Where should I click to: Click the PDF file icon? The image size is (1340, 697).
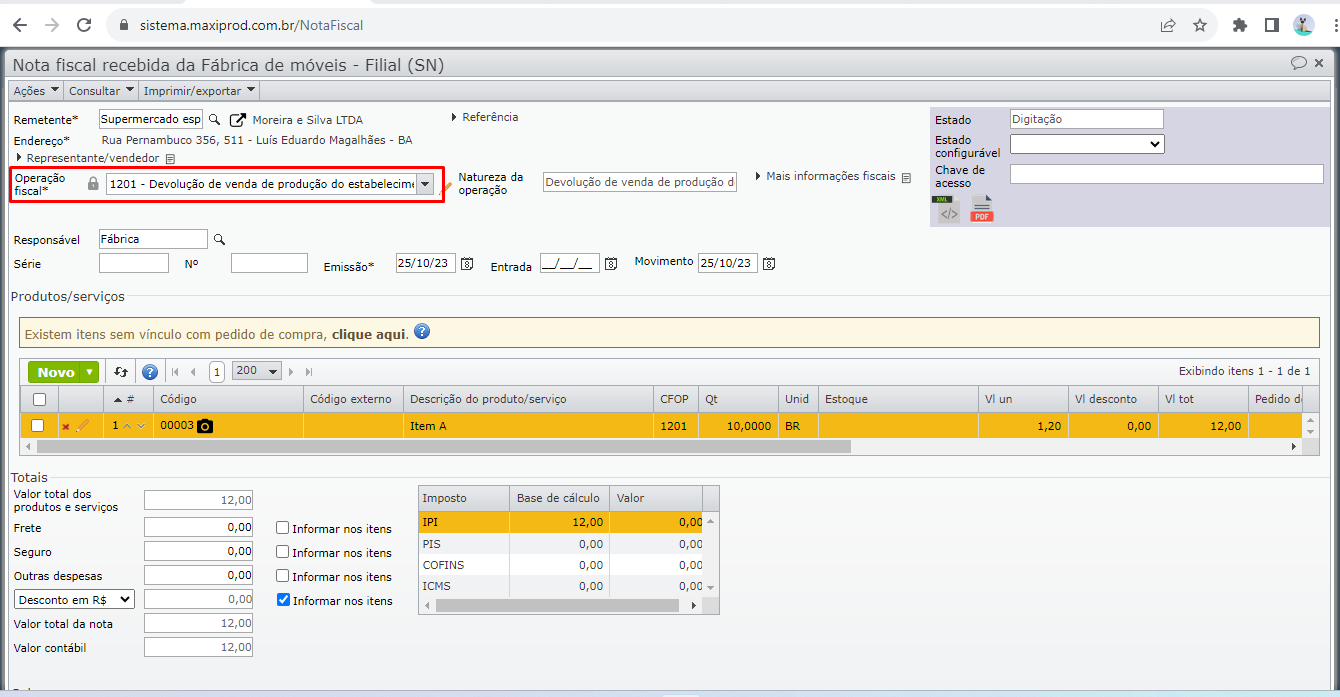click(982, 209)
